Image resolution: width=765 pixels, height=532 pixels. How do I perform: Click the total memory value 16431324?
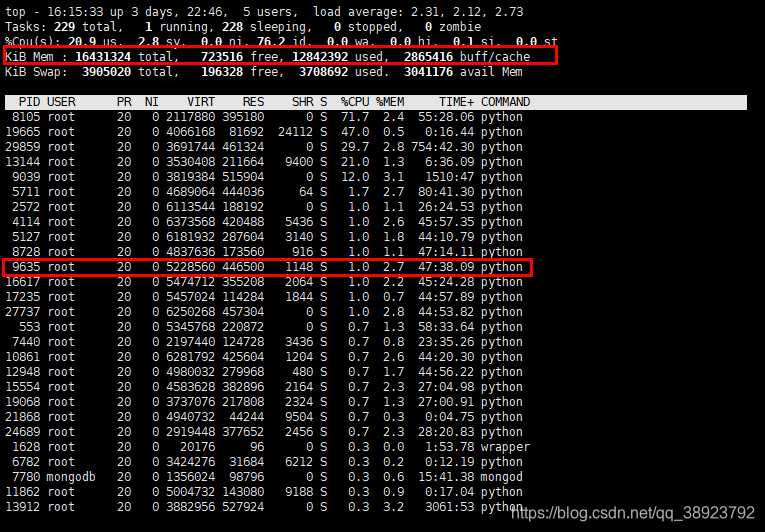[x=103, y=57]
